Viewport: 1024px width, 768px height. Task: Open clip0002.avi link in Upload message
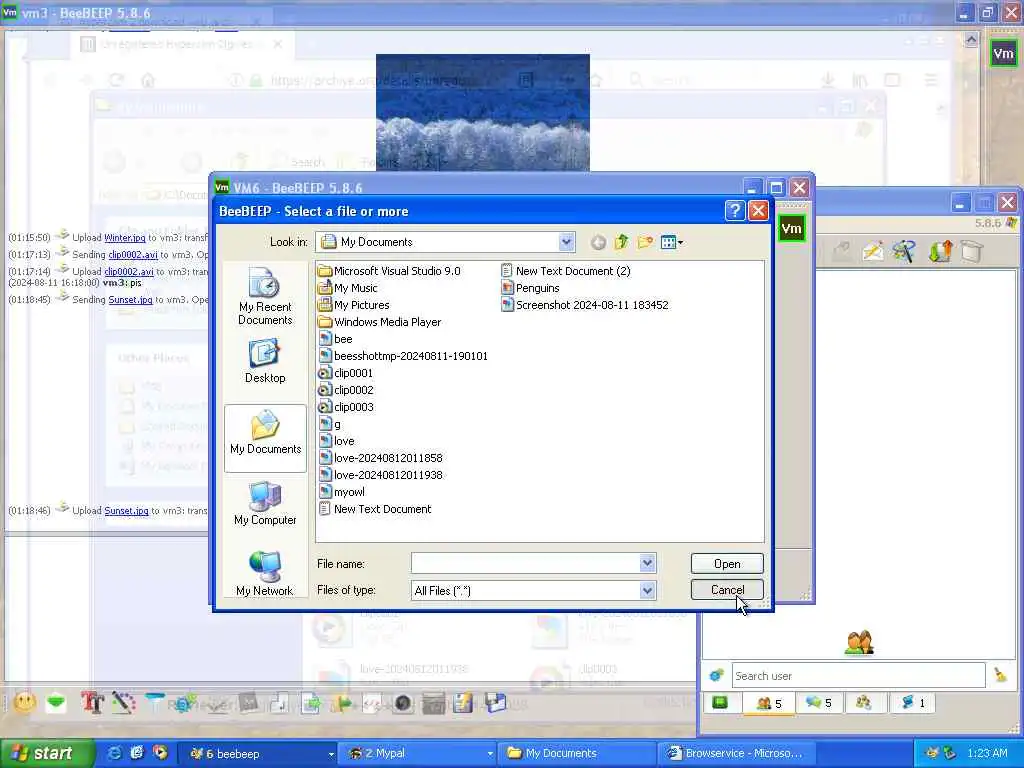(129, 272)
